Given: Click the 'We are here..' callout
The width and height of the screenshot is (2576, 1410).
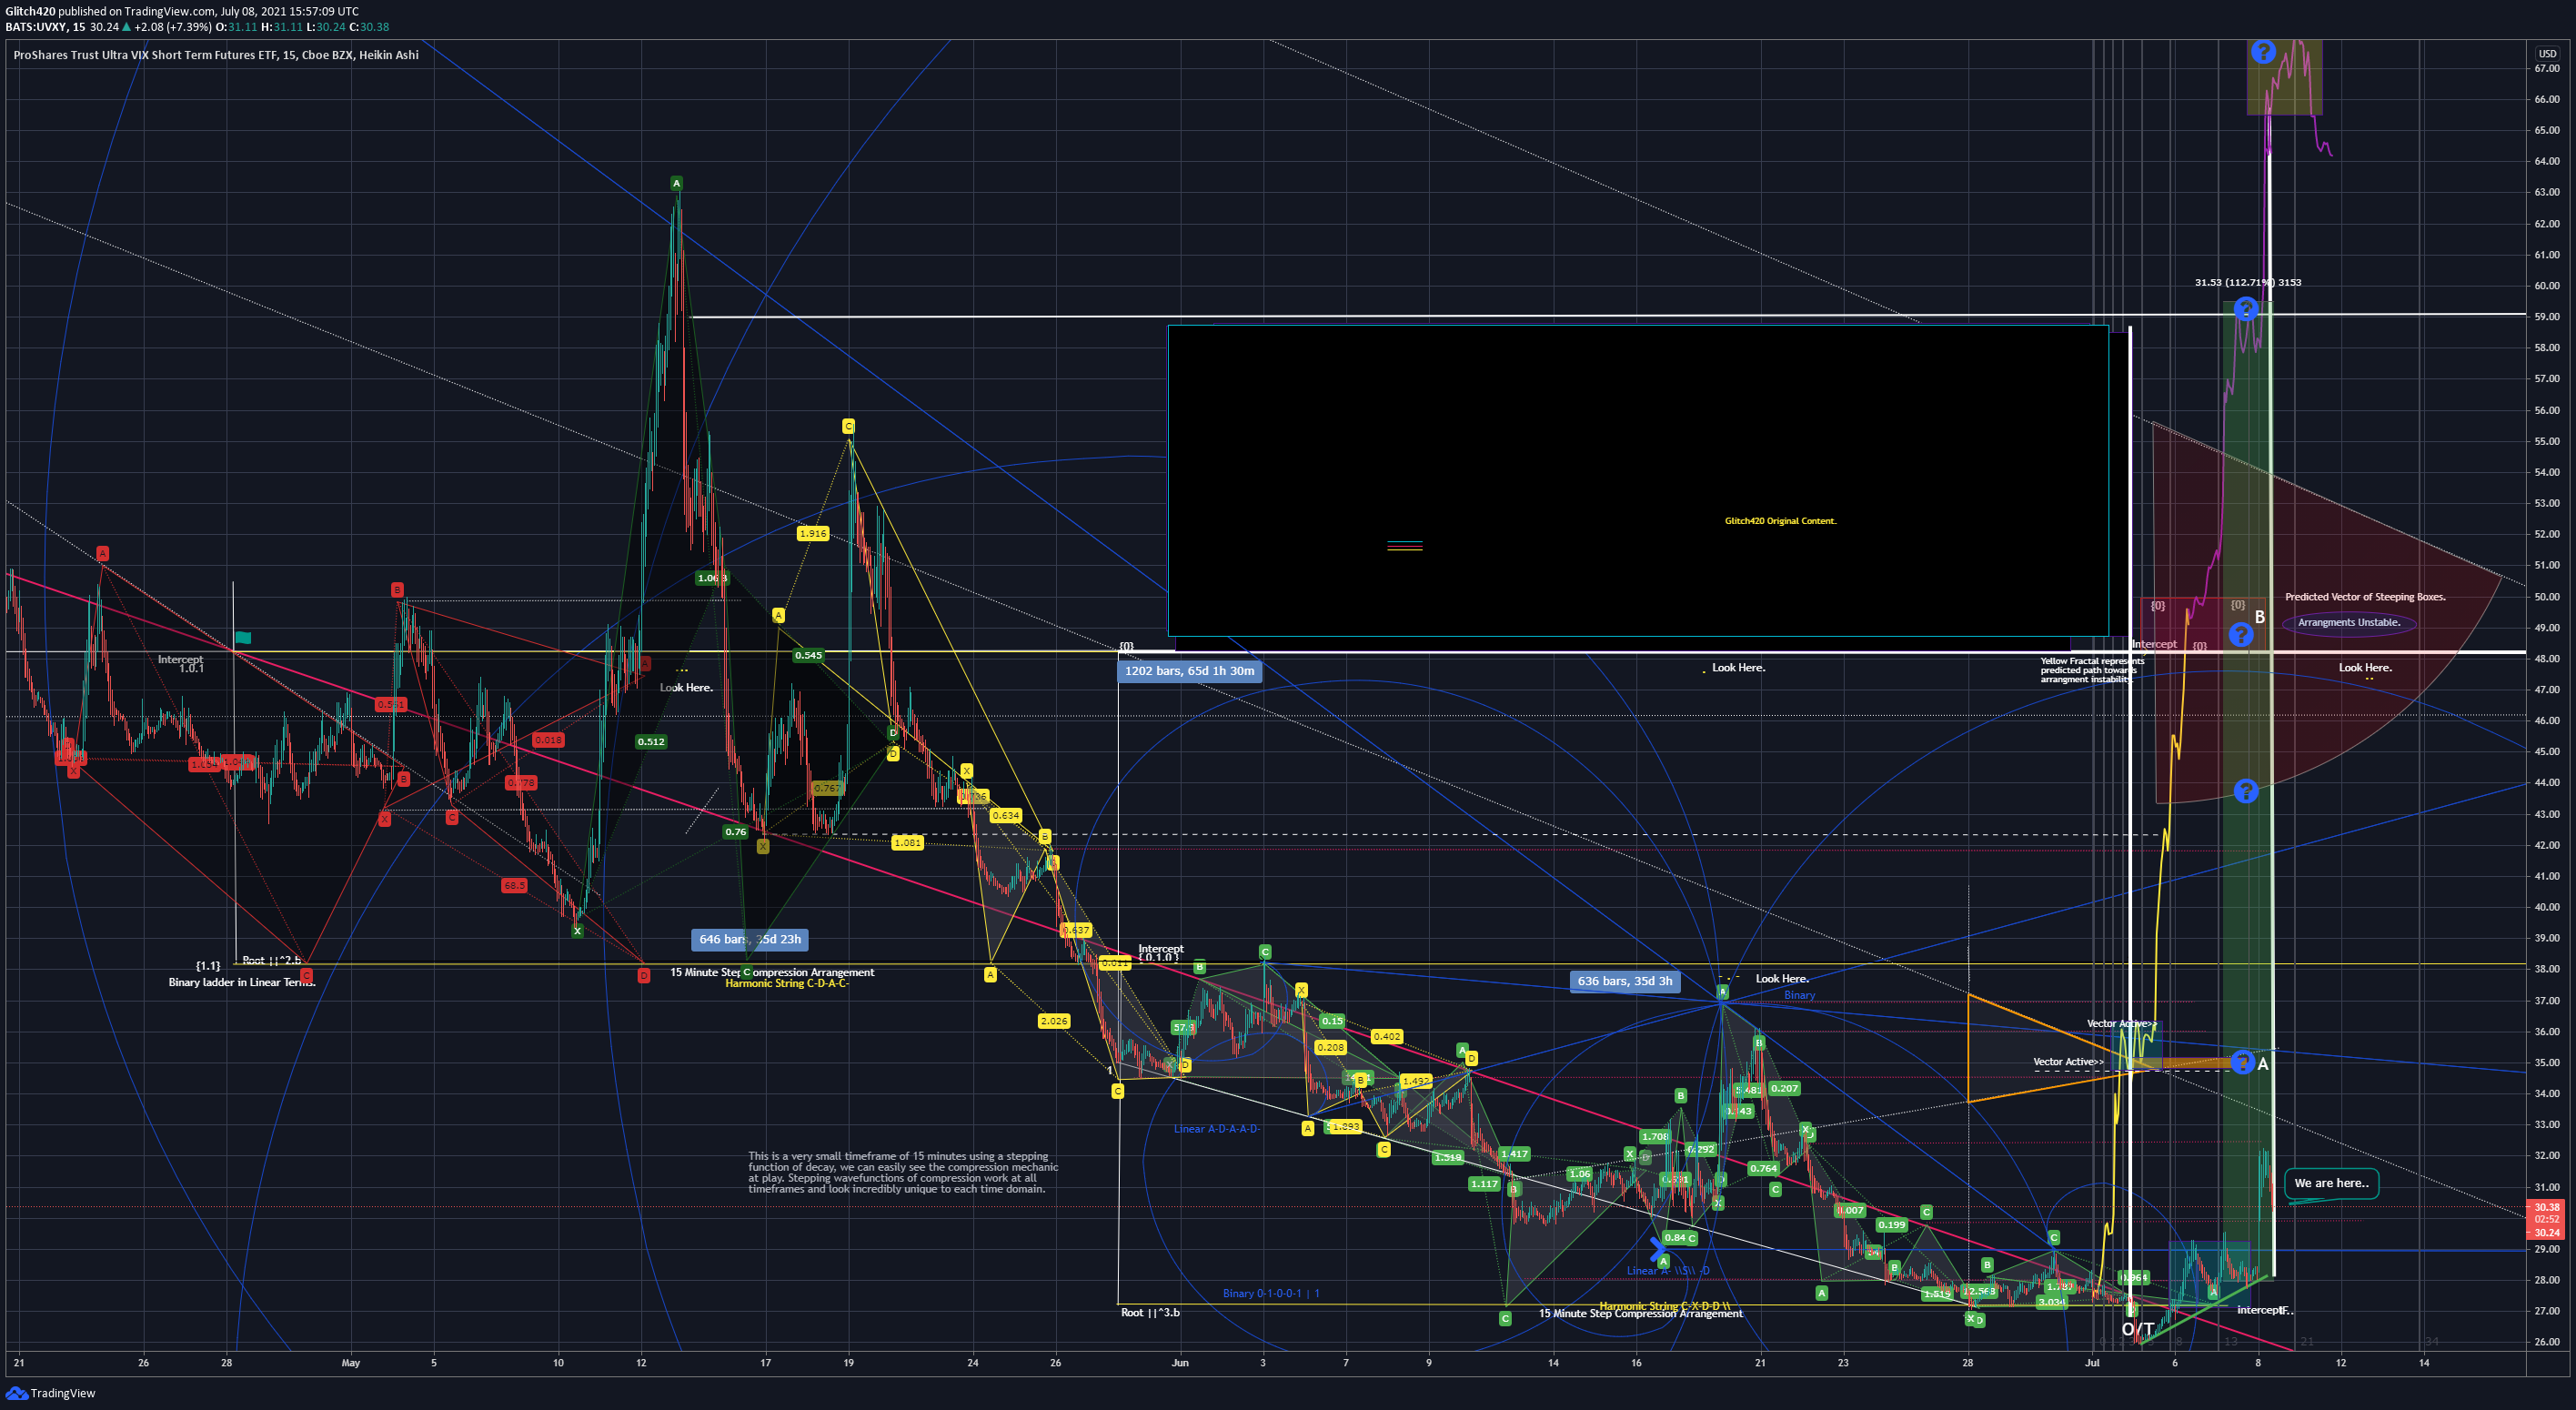Looking at the screenshot, I should (x=2331, y=1183).
